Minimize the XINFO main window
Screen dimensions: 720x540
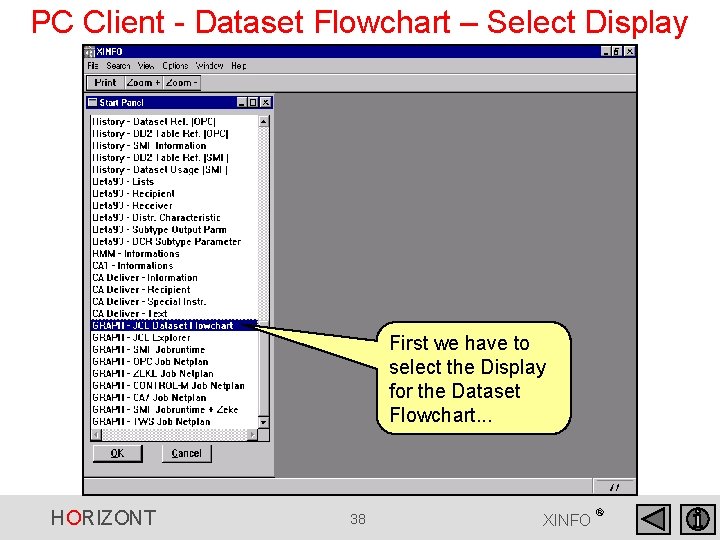click(x=606, y=51)
